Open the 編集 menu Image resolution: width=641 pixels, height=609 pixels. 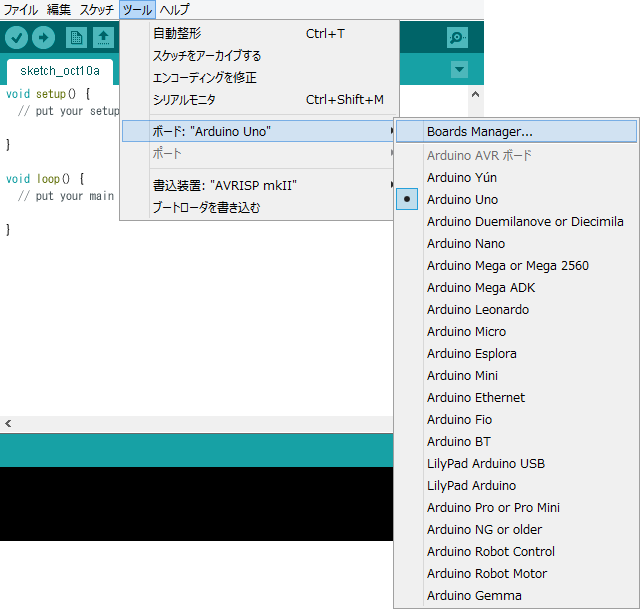(58, 9)
